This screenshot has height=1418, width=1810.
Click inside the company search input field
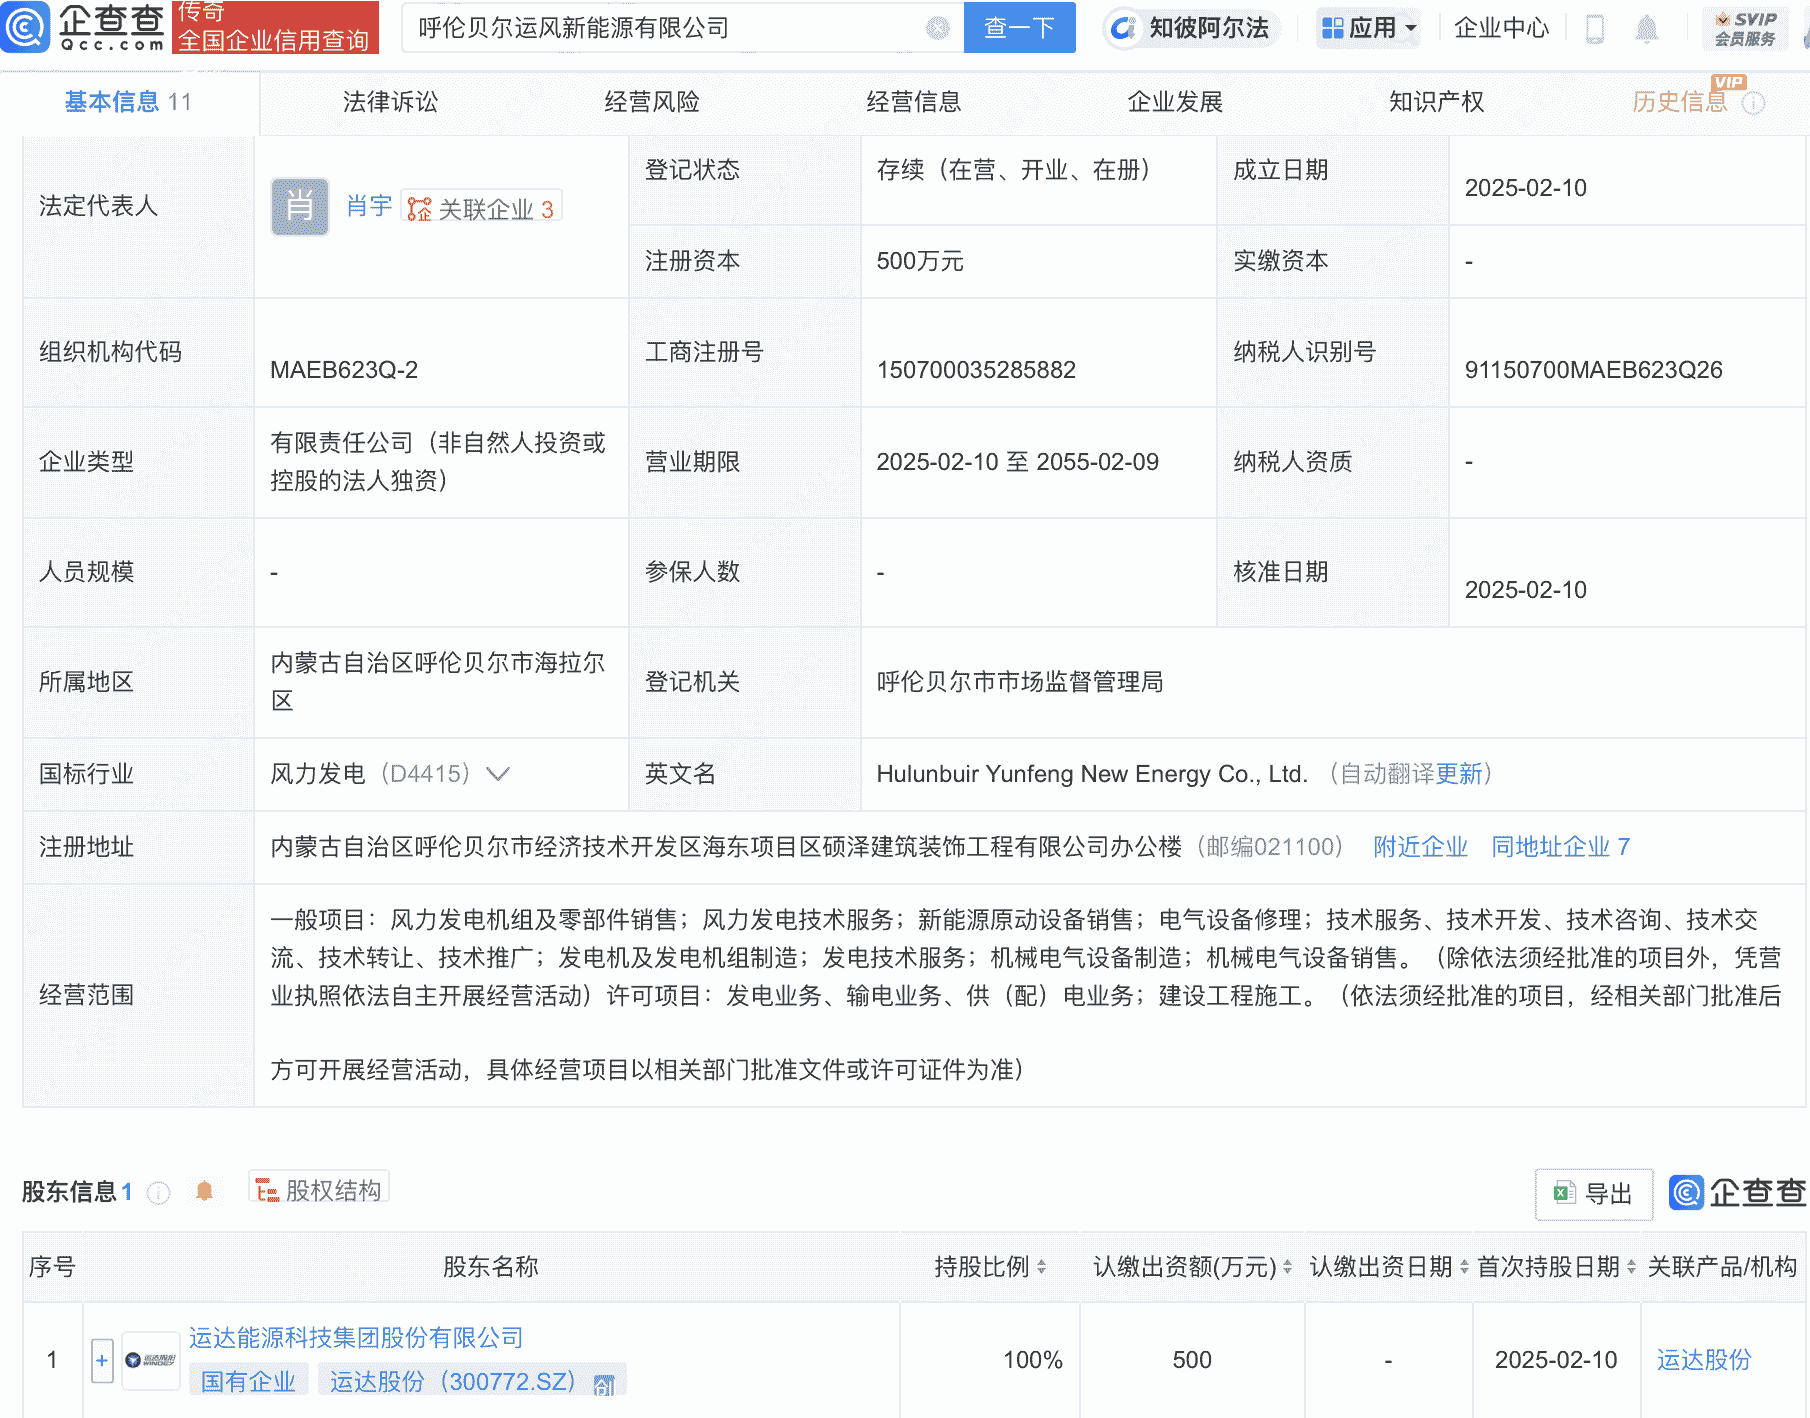(x=650, y=28)
